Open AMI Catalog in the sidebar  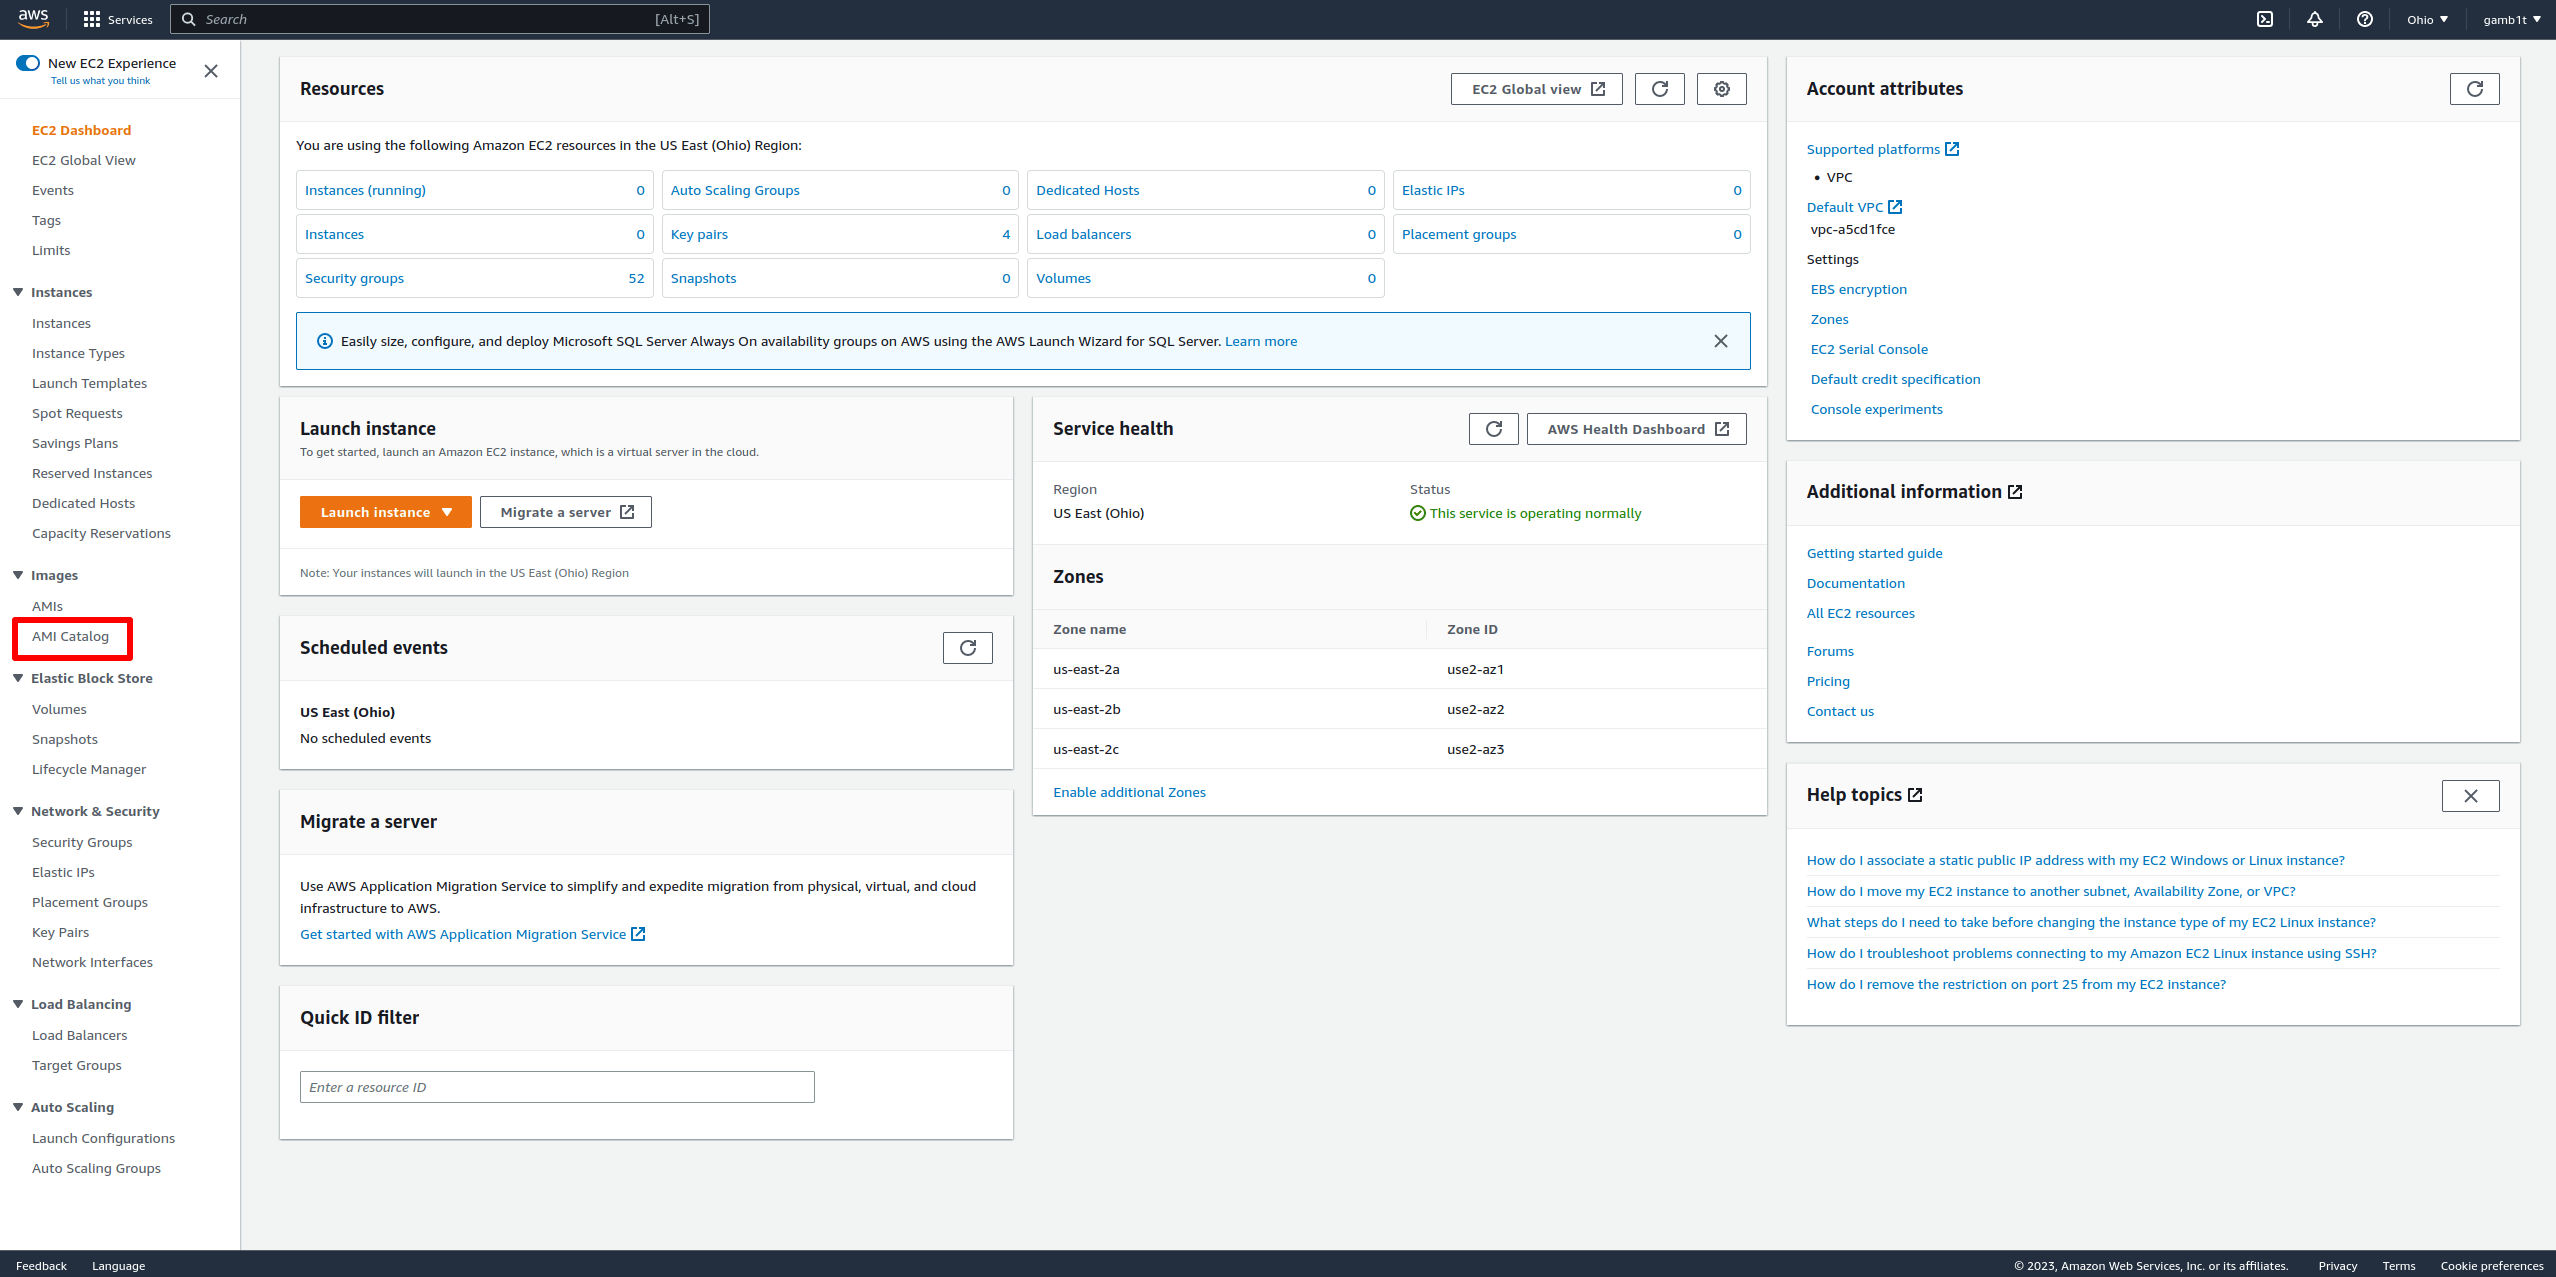pos(70,637)
